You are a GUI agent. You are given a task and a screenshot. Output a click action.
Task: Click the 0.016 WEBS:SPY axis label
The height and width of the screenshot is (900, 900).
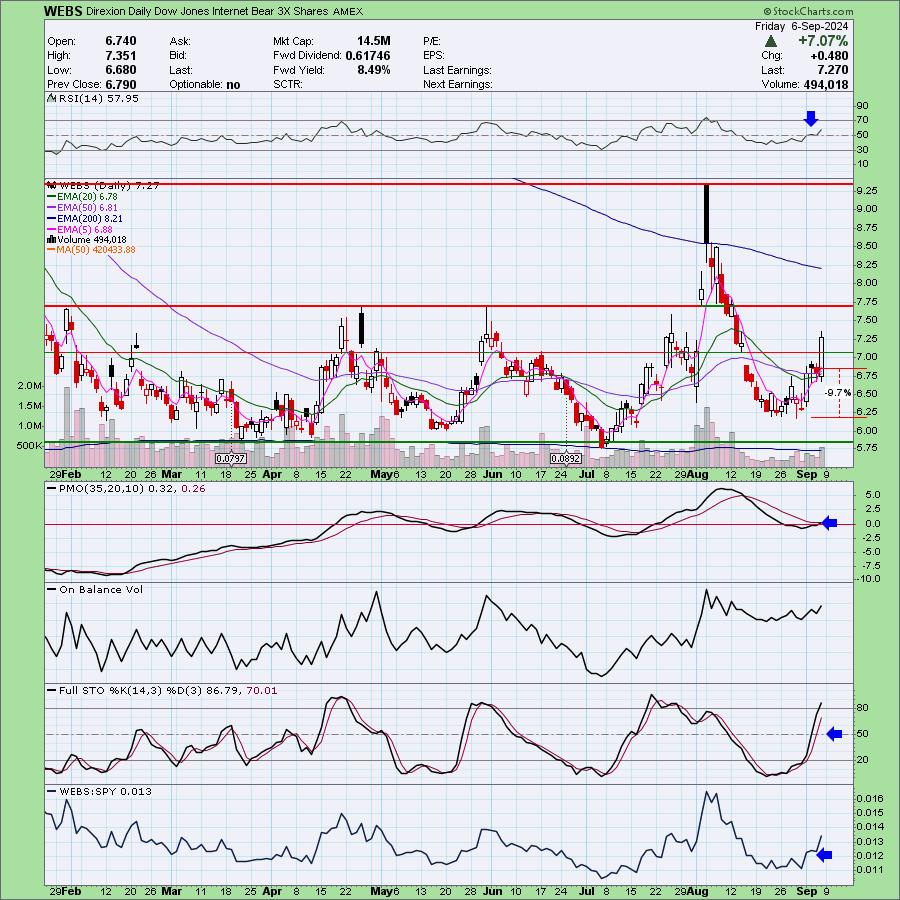869,798
